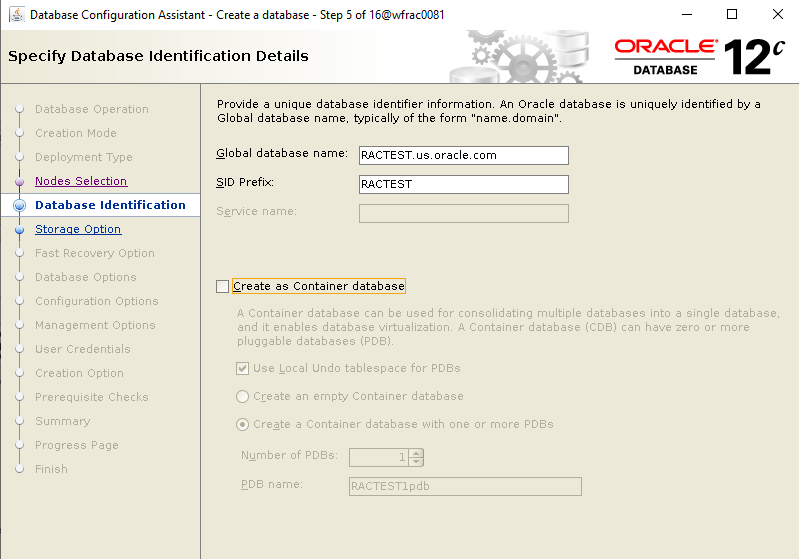Image resolution: width=799 pixels, height=559 pixels.
Task: Click the SID Prefix input field
Action: point(464,184)
